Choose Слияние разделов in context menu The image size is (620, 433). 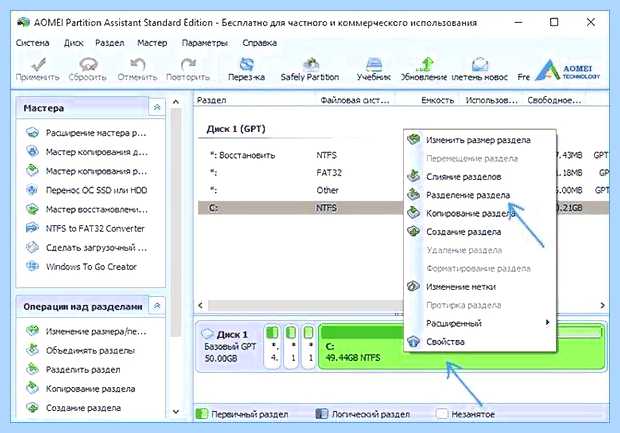(x=480, y=176)
